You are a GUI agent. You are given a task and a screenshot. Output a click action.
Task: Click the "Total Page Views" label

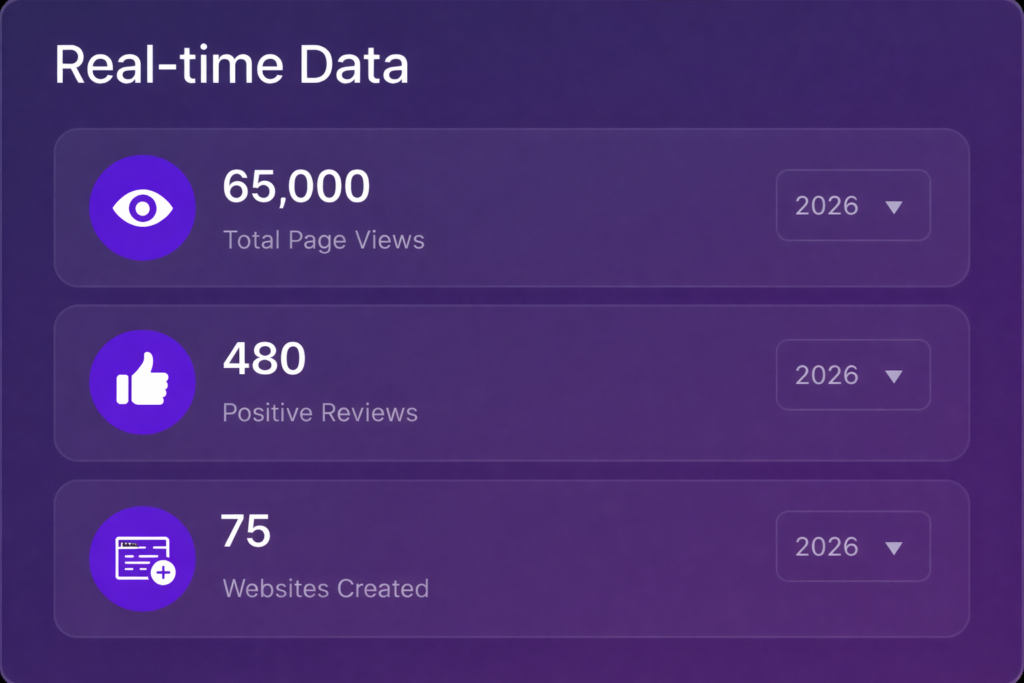point(323,240)
